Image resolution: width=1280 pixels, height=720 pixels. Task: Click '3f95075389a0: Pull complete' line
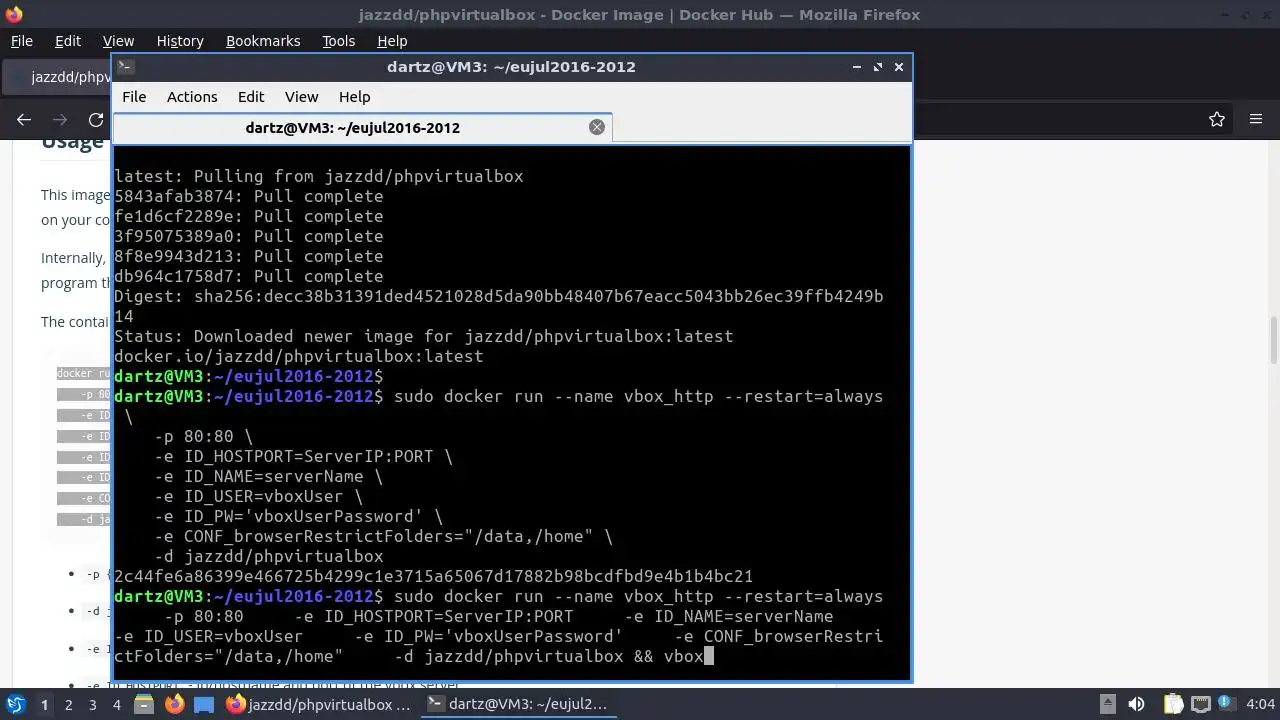(249, 236)
